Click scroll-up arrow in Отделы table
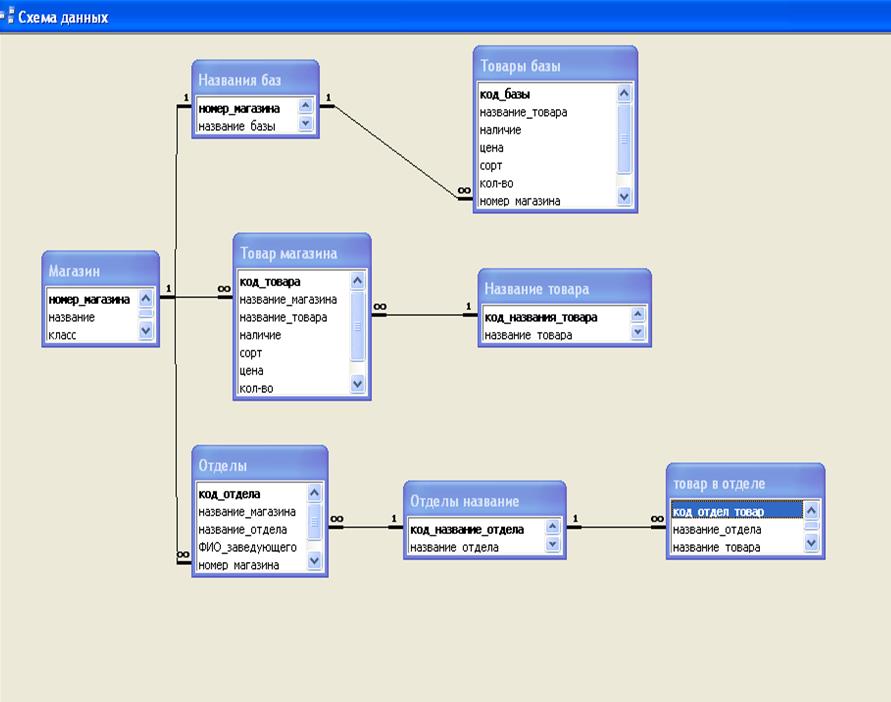 [x=314, y=493]
